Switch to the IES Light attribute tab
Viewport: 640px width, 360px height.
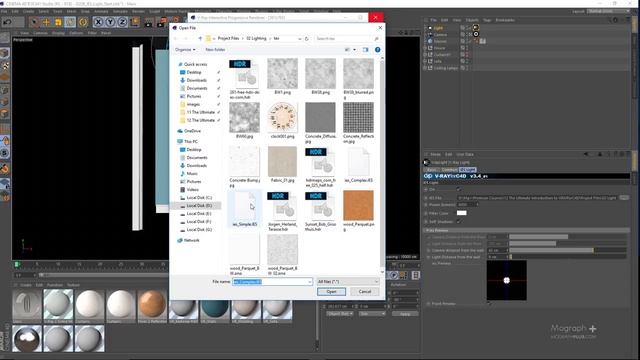[x=467, y=169]
